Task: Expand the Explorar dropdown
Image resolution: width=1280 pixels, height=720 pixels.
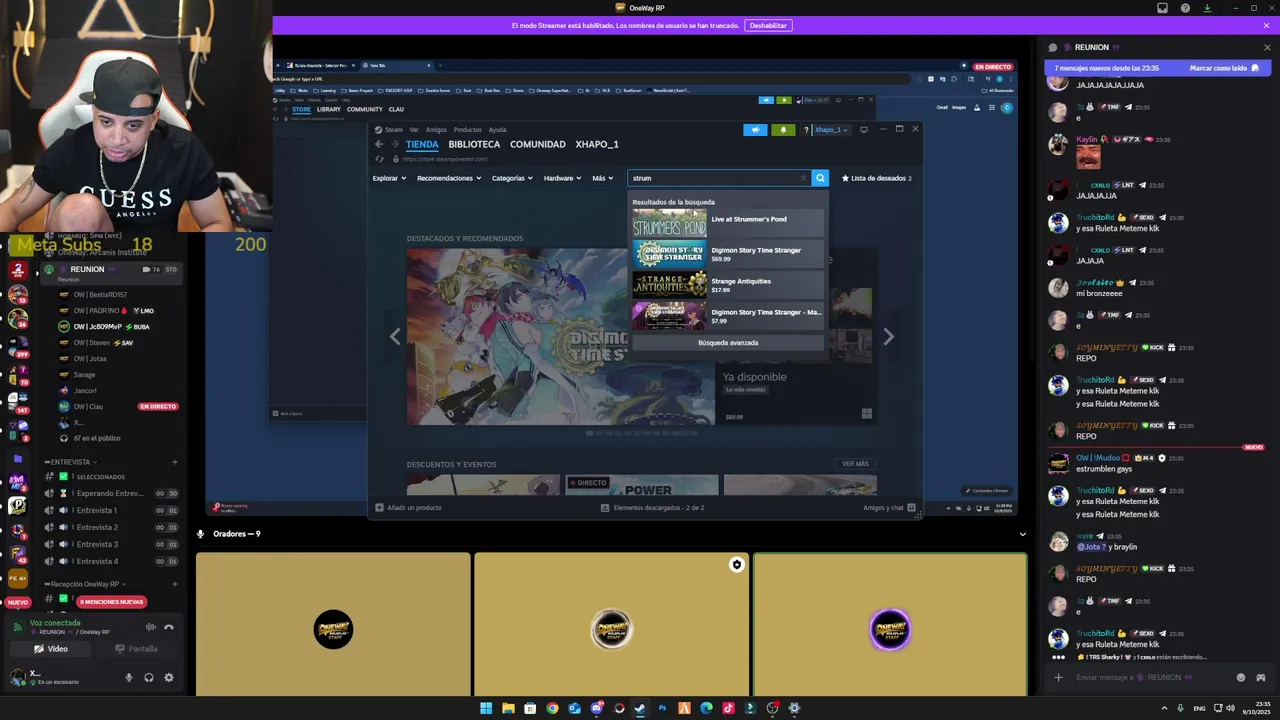Action: (x=389, y=178)
